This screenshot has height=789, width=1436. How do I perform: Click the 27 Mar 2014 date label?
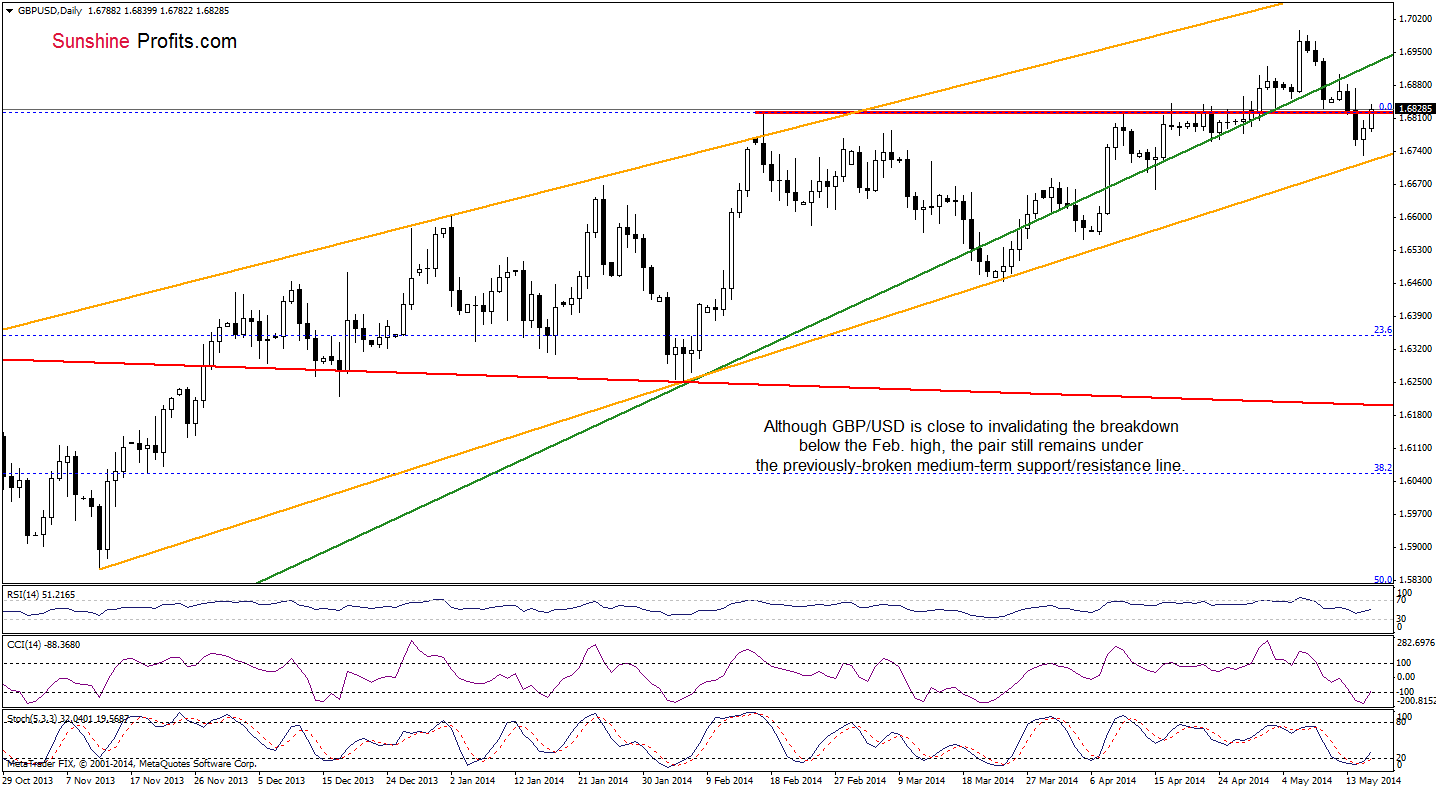click(1053, 779)
